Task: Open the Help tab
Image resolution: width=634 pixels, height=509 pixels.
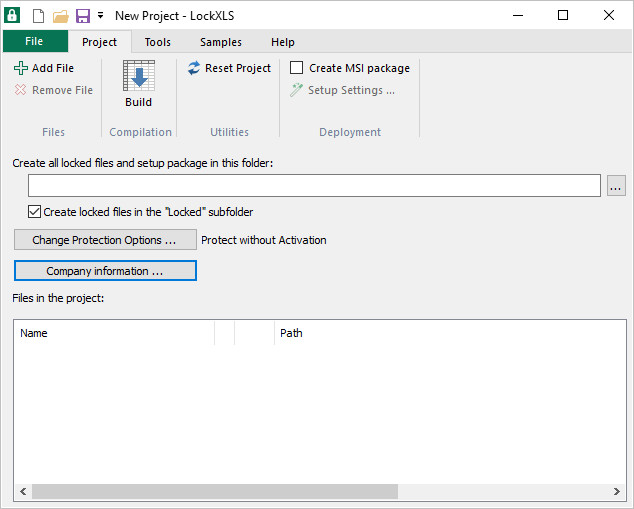Action: 283,42
